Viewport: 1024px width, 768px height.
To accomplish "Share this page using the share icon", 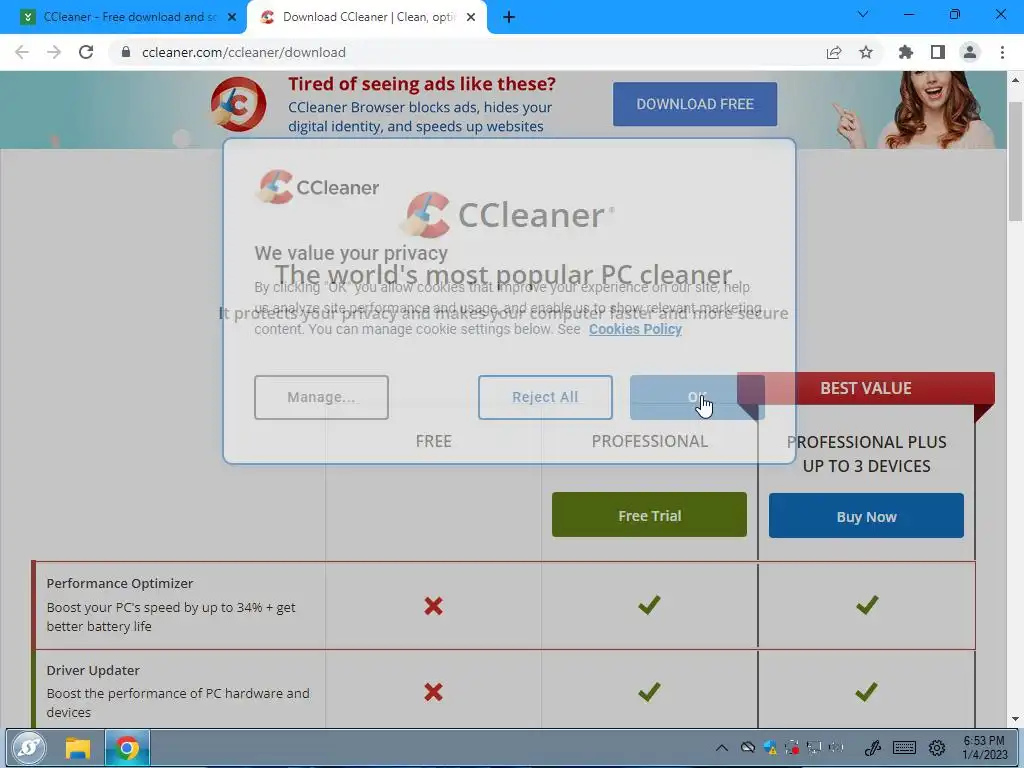I will click(834, 52).
